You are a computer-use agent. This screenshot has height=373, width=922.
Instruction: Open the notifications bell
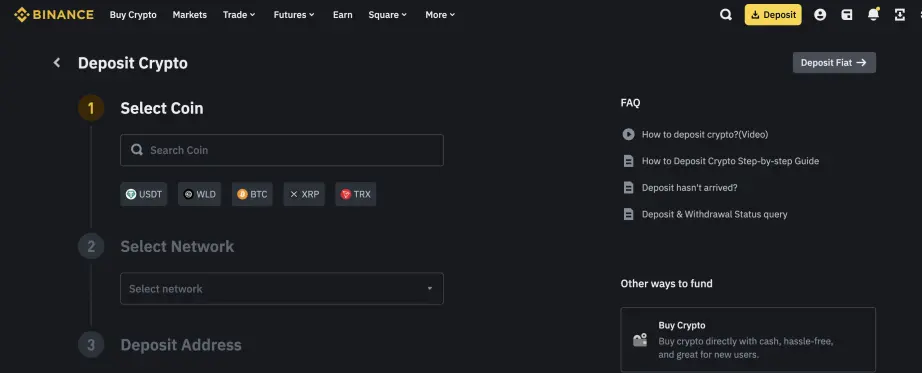tap(873, 14)
